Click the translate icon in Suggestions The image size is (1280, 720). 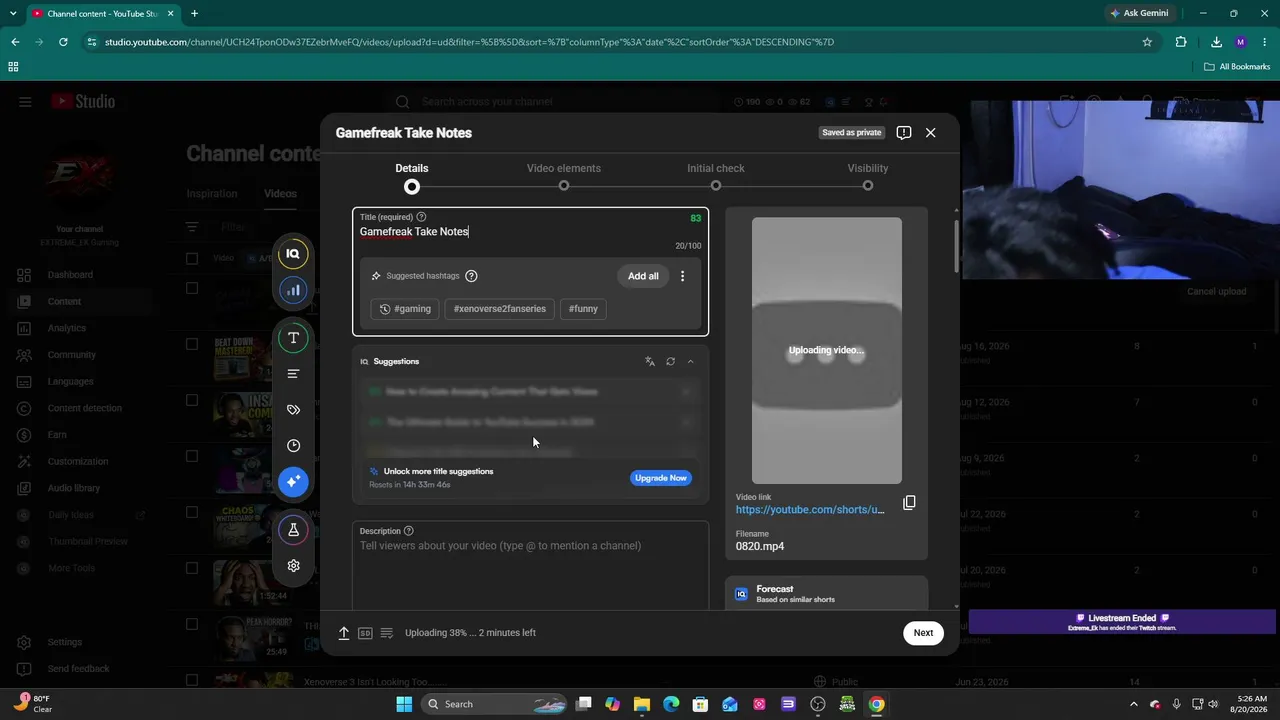[x=650, y=362]
